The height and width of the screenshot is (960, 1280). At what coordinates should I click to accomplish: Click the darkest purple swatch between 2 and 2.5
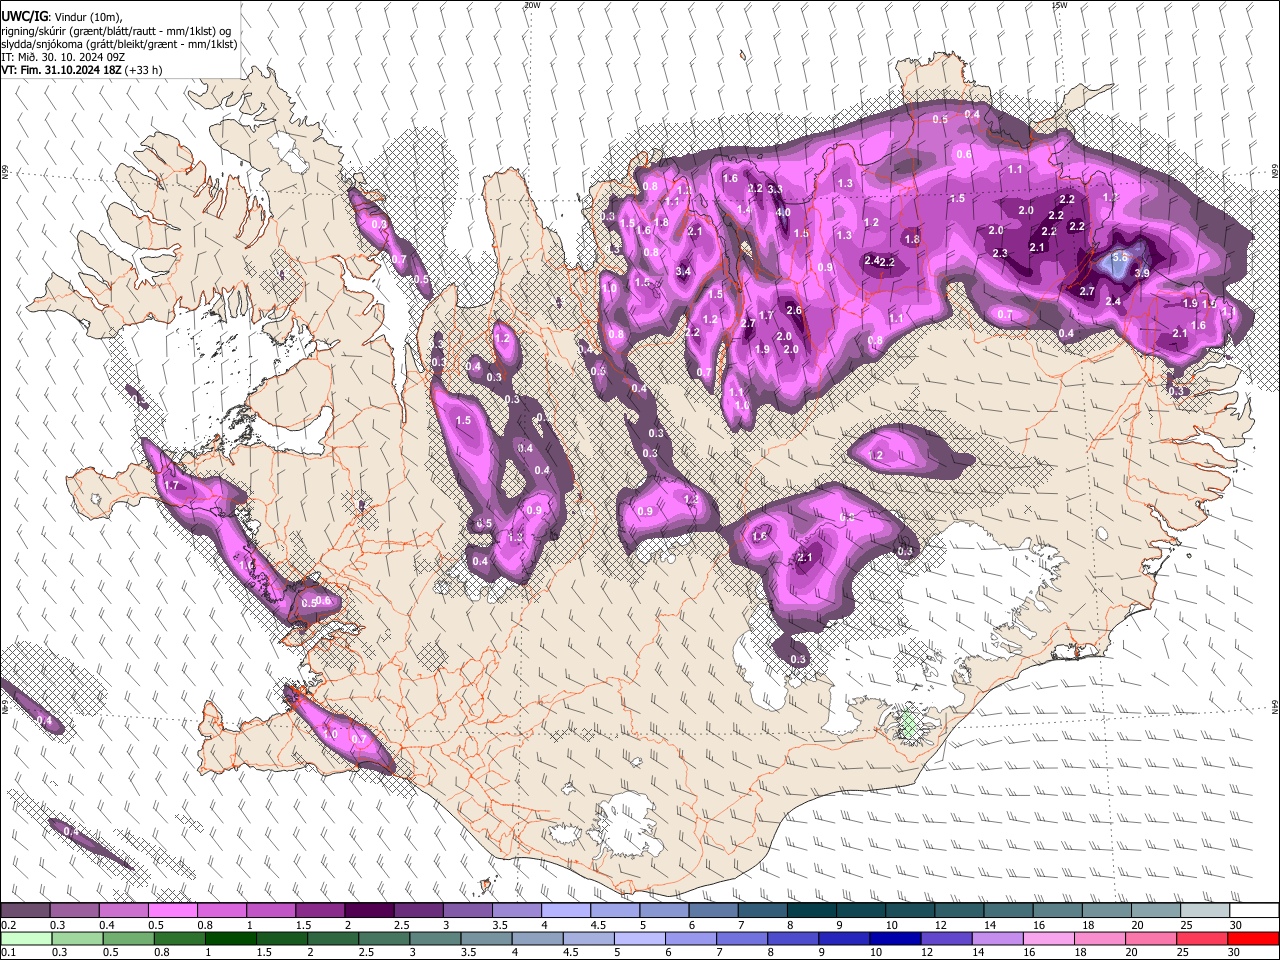pyautogui.click(x=369, y=911)
